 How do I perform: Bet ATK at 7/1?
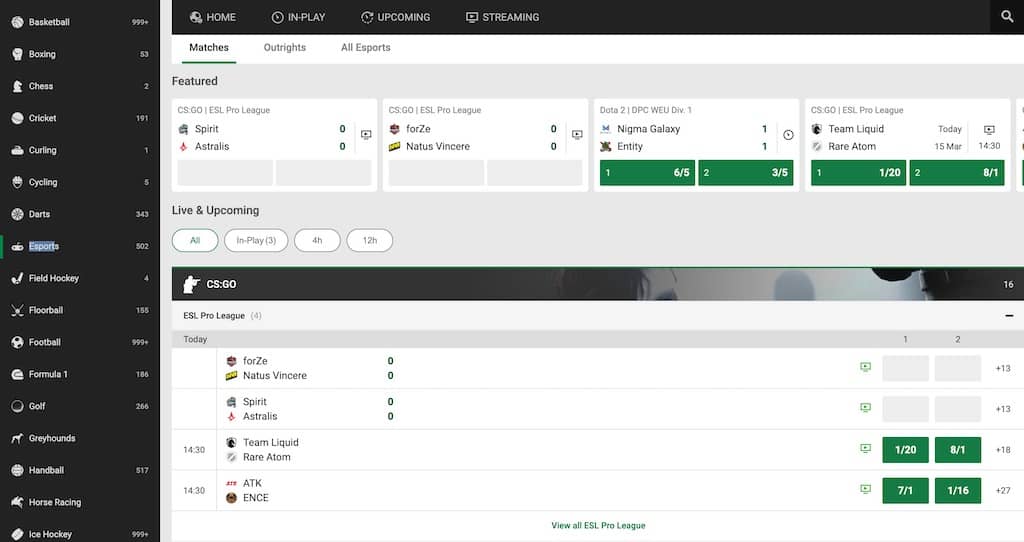pyautogui.click(x=905, y=490)
